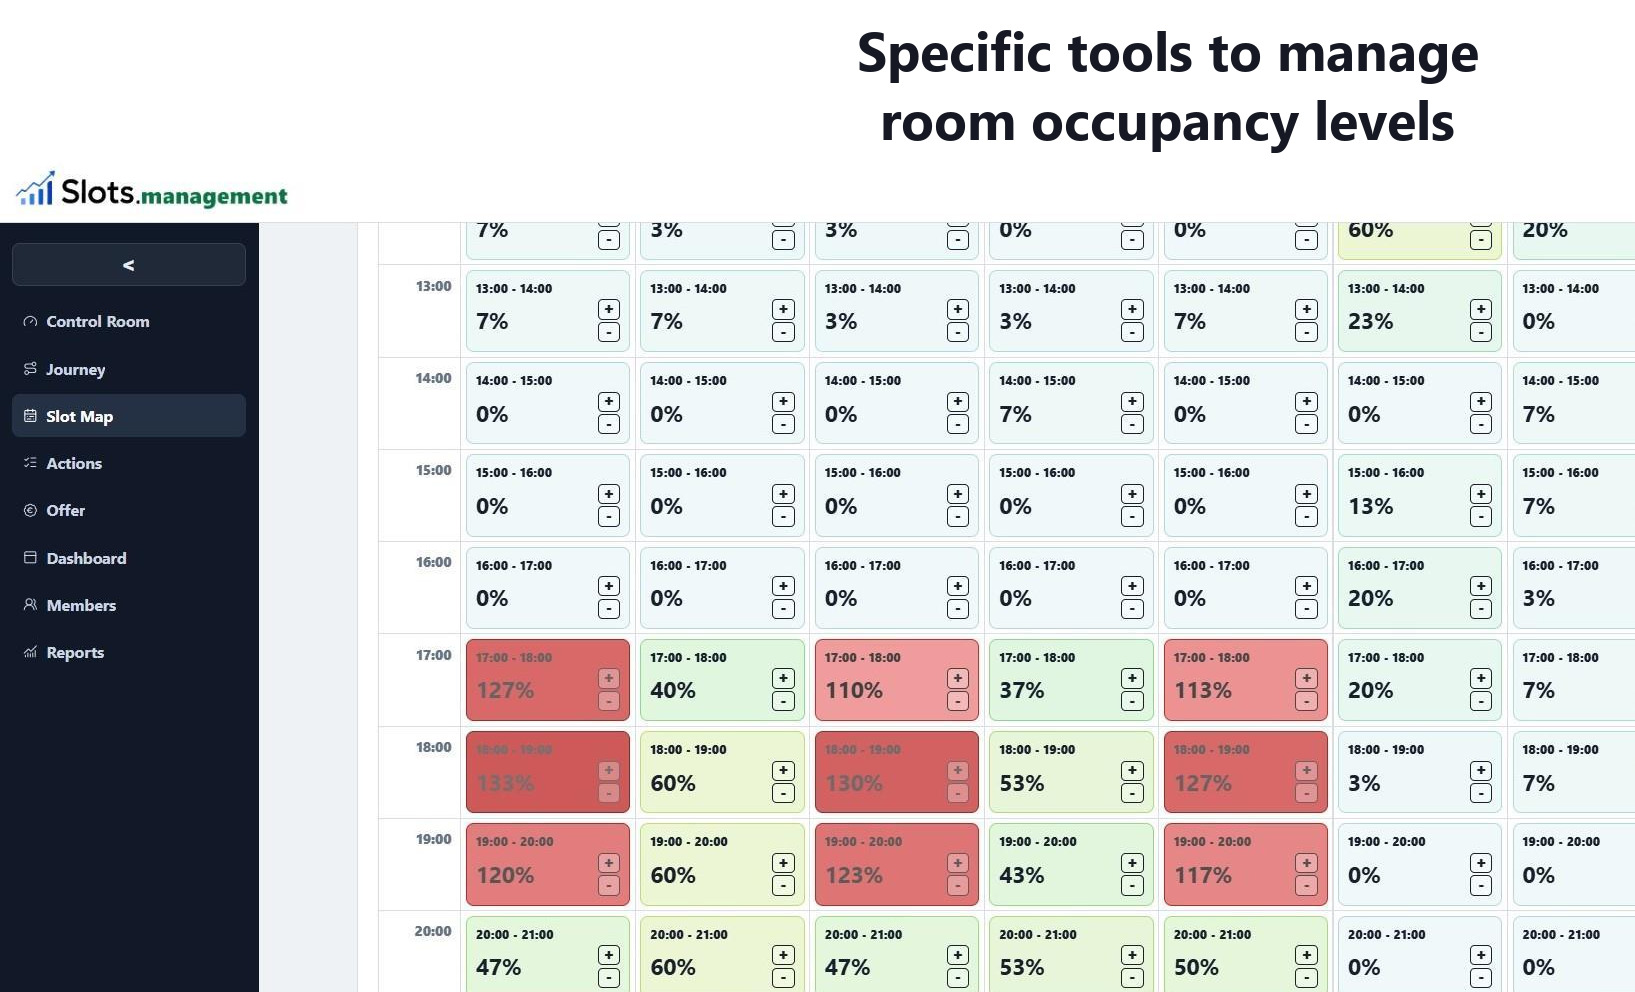The width and height of the screenshot is (1635, 992).
Task: Click the Members people icon
Action: (30, 605)
